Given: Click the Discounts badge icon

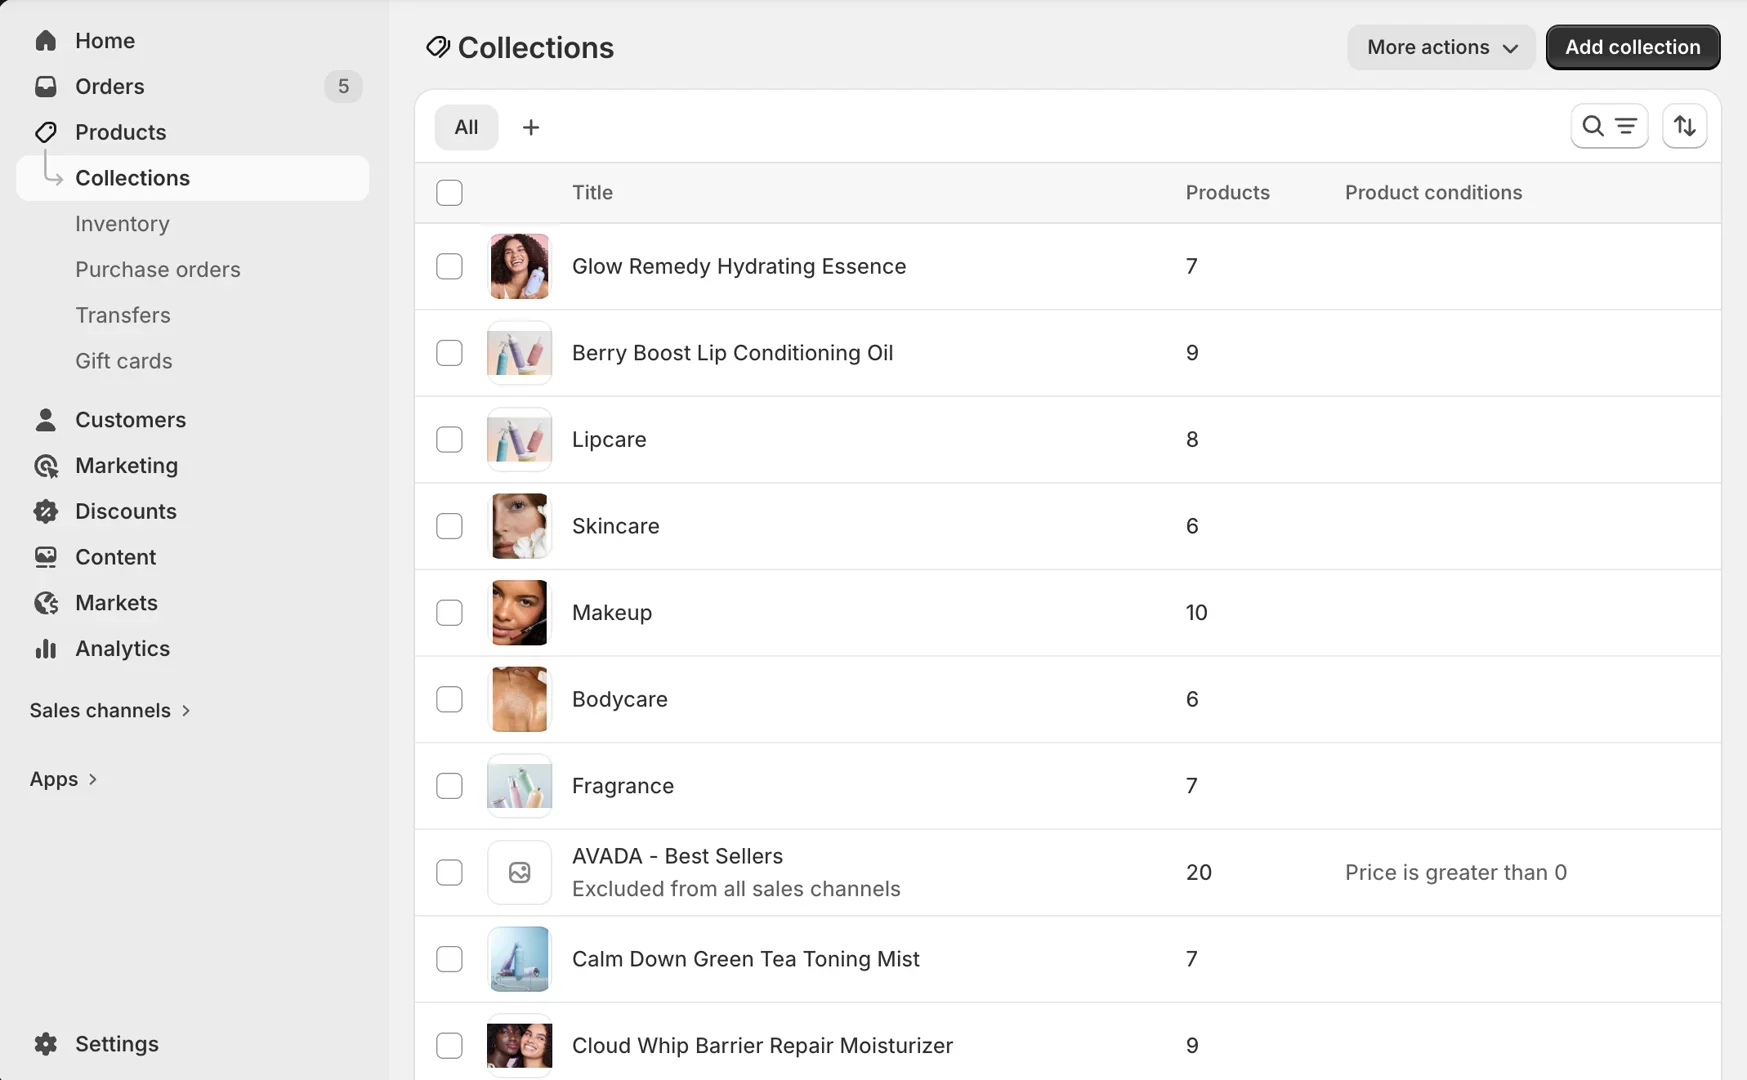Looking at the screenshot, I should point(46,512).
